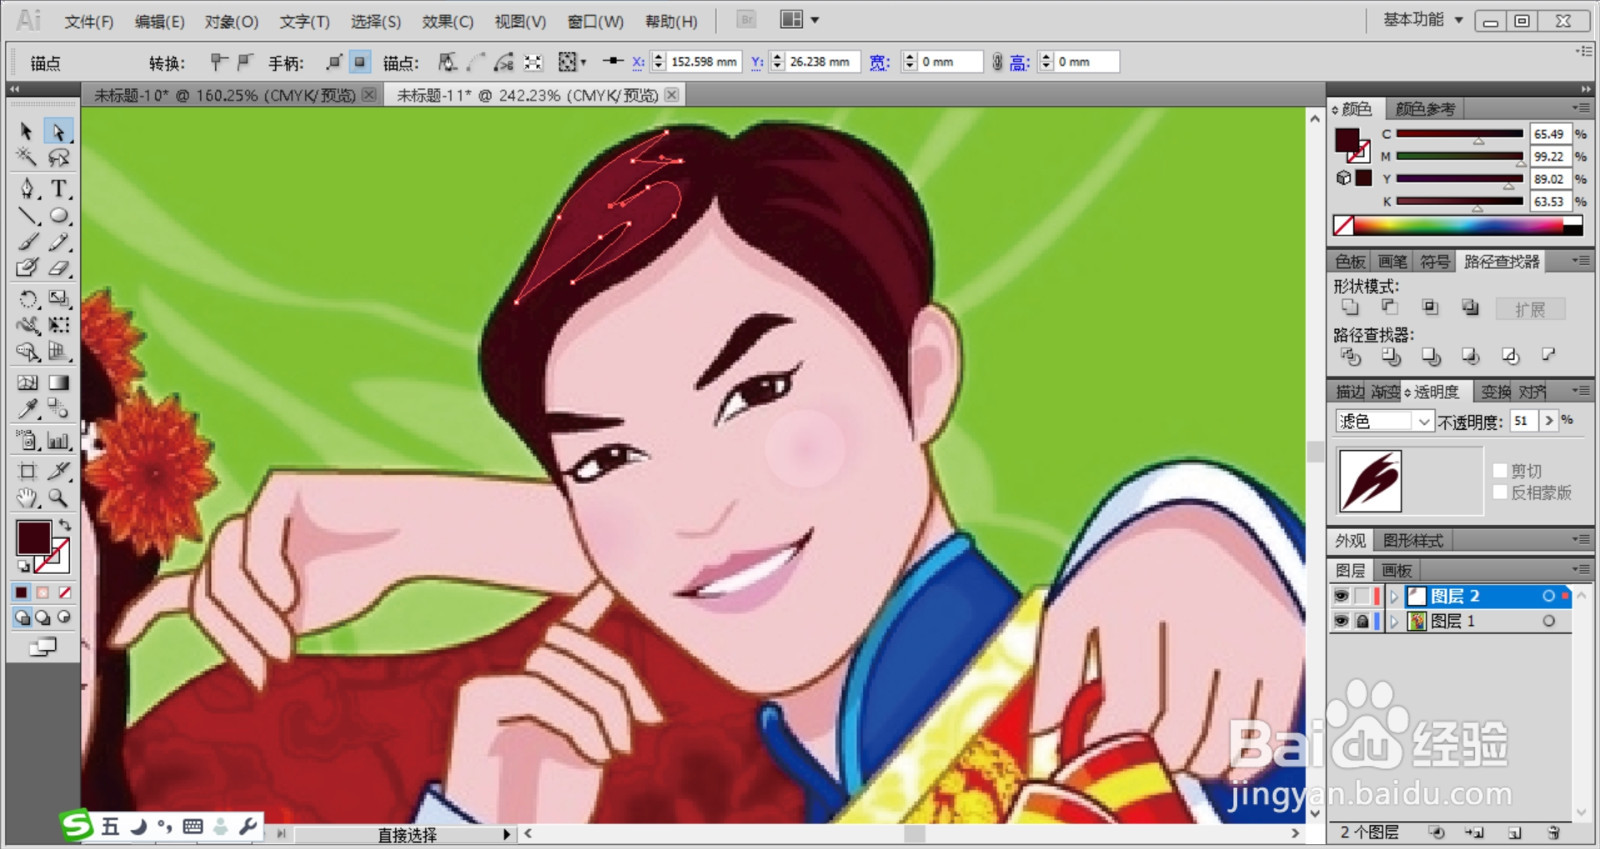Image resolution: width=1600 pixels, height=849 pixels.
Task: Click the Exclude shape mode icon
Action: click(x=1470, y=307)
